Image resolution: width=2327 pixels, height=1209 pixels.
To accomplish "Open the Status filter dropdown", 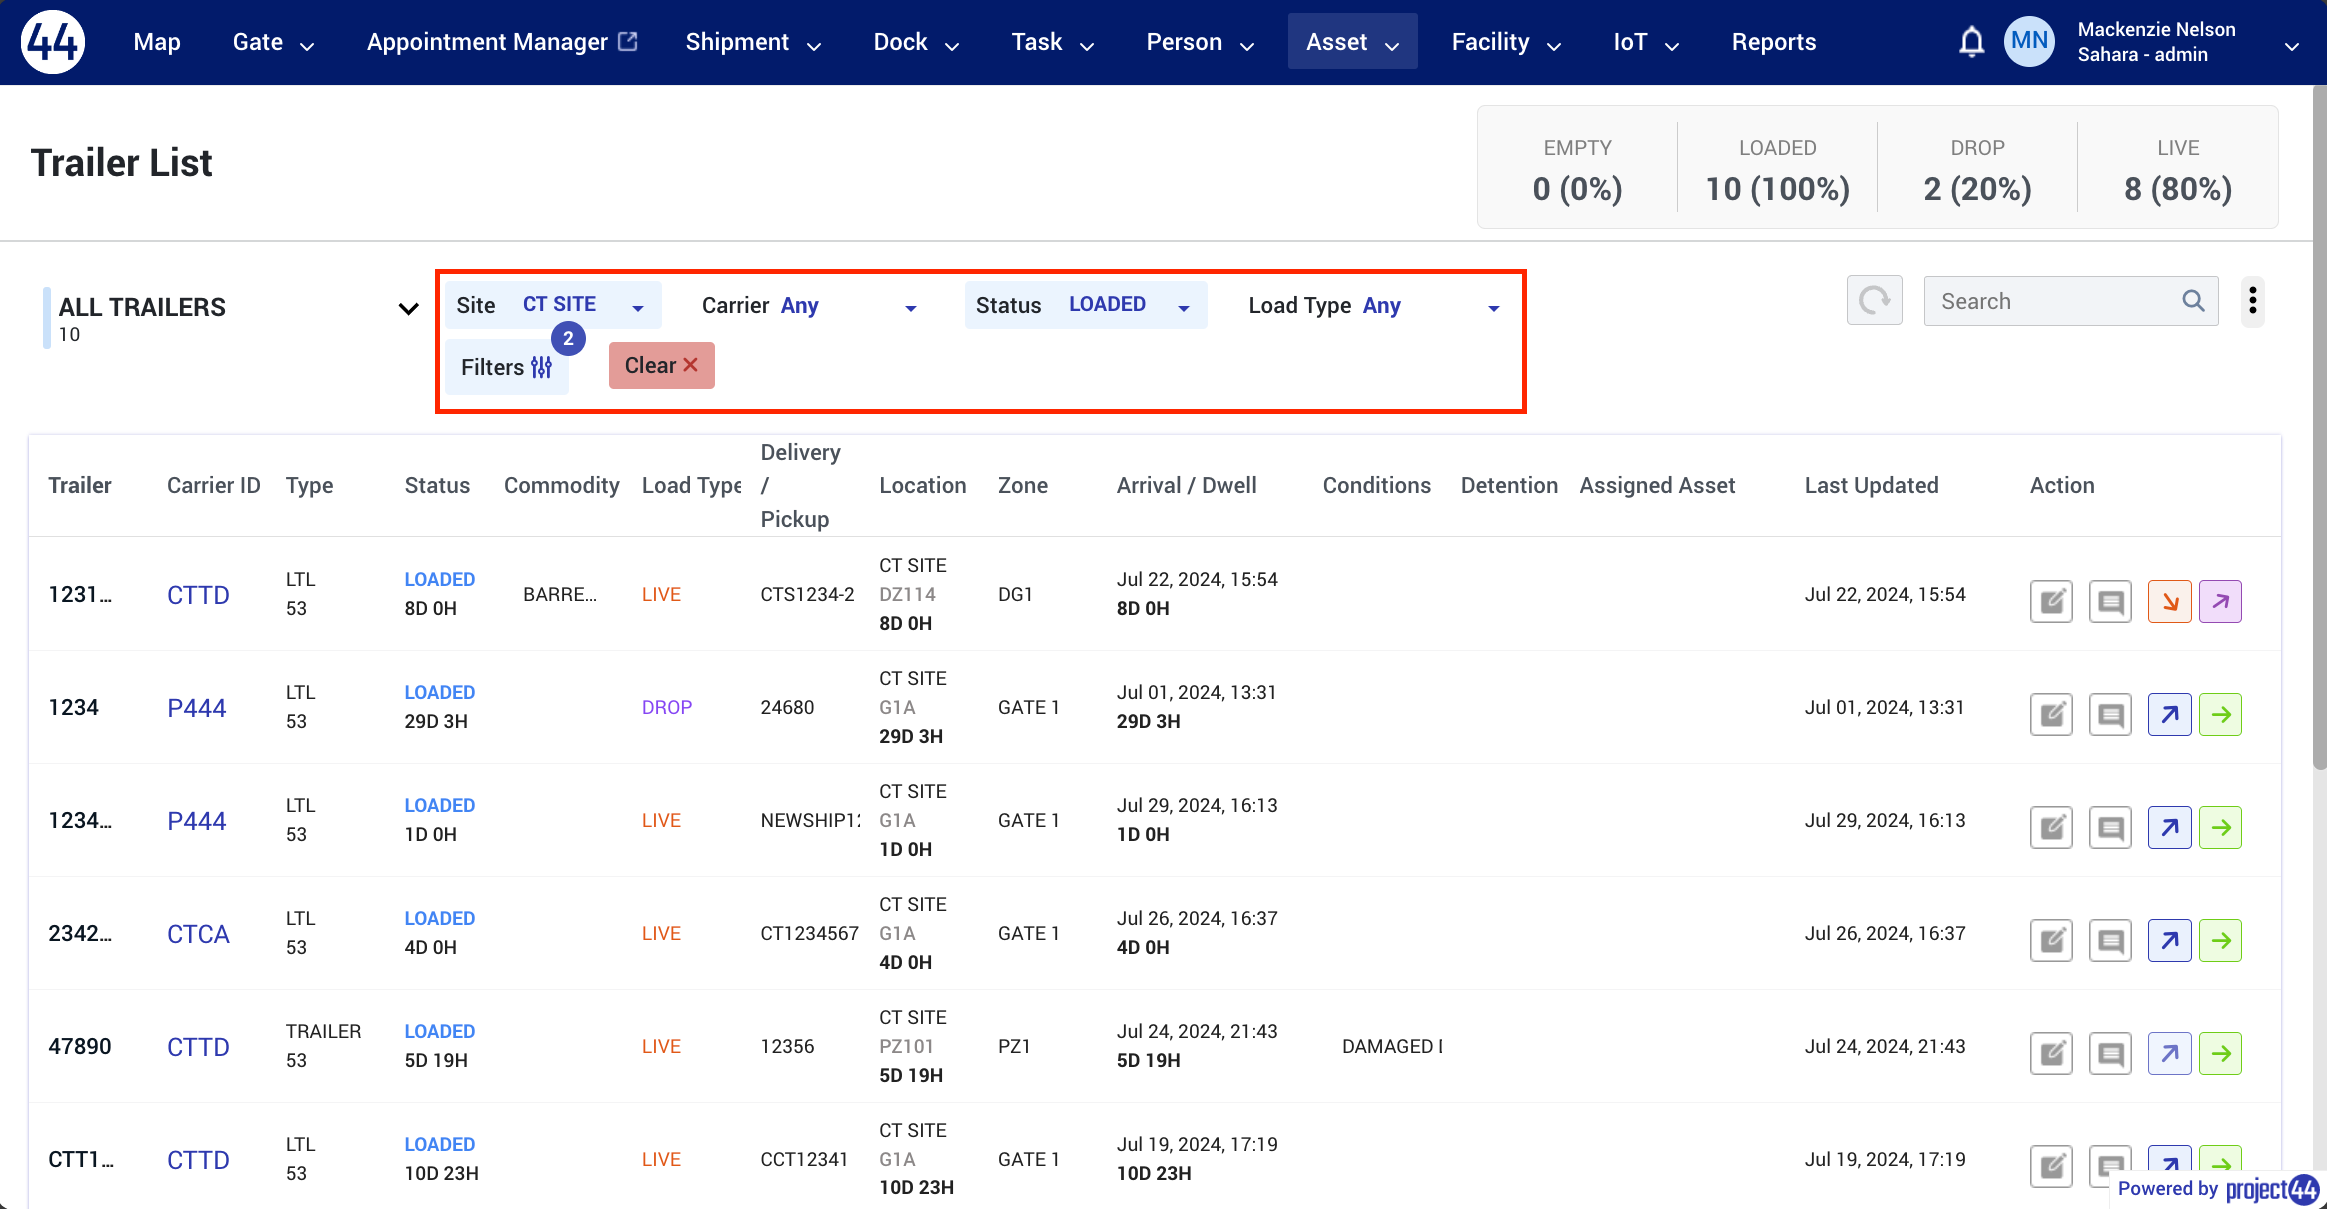I will coord(1086,305).
